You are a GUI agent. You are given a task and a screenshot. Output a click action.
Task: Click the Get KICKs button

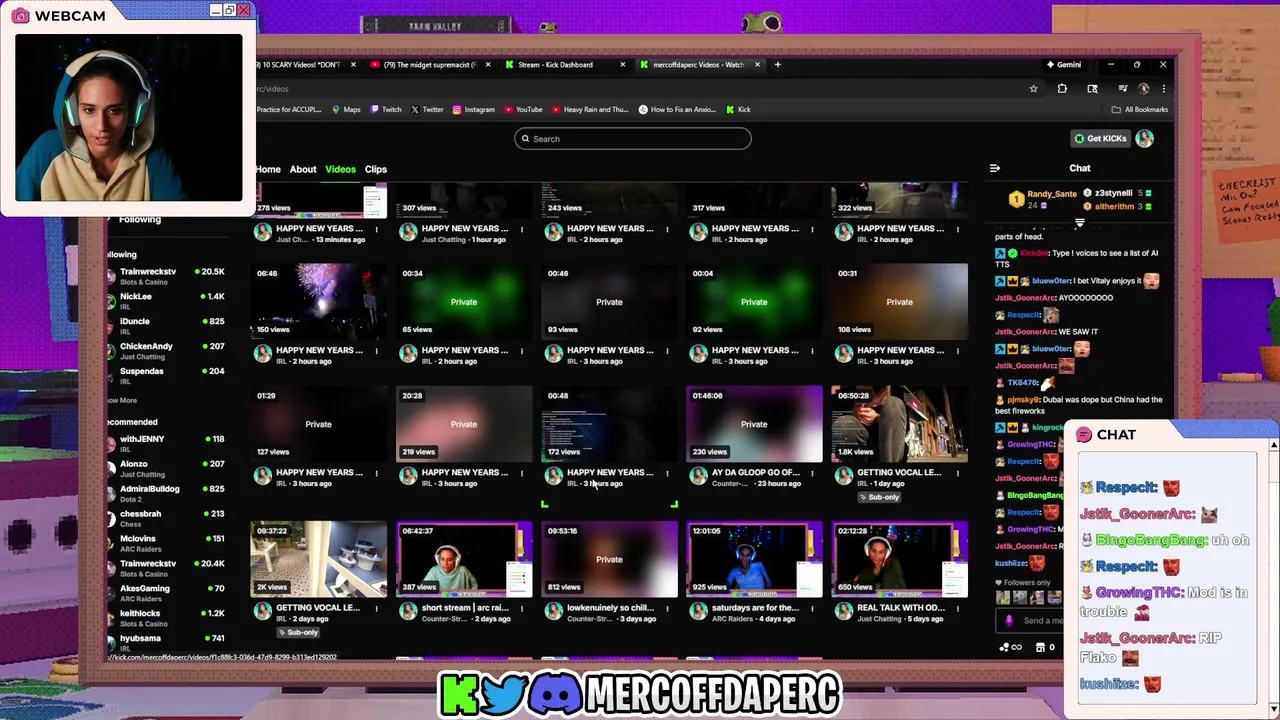pyautogui.click(x=1100, y=138)
